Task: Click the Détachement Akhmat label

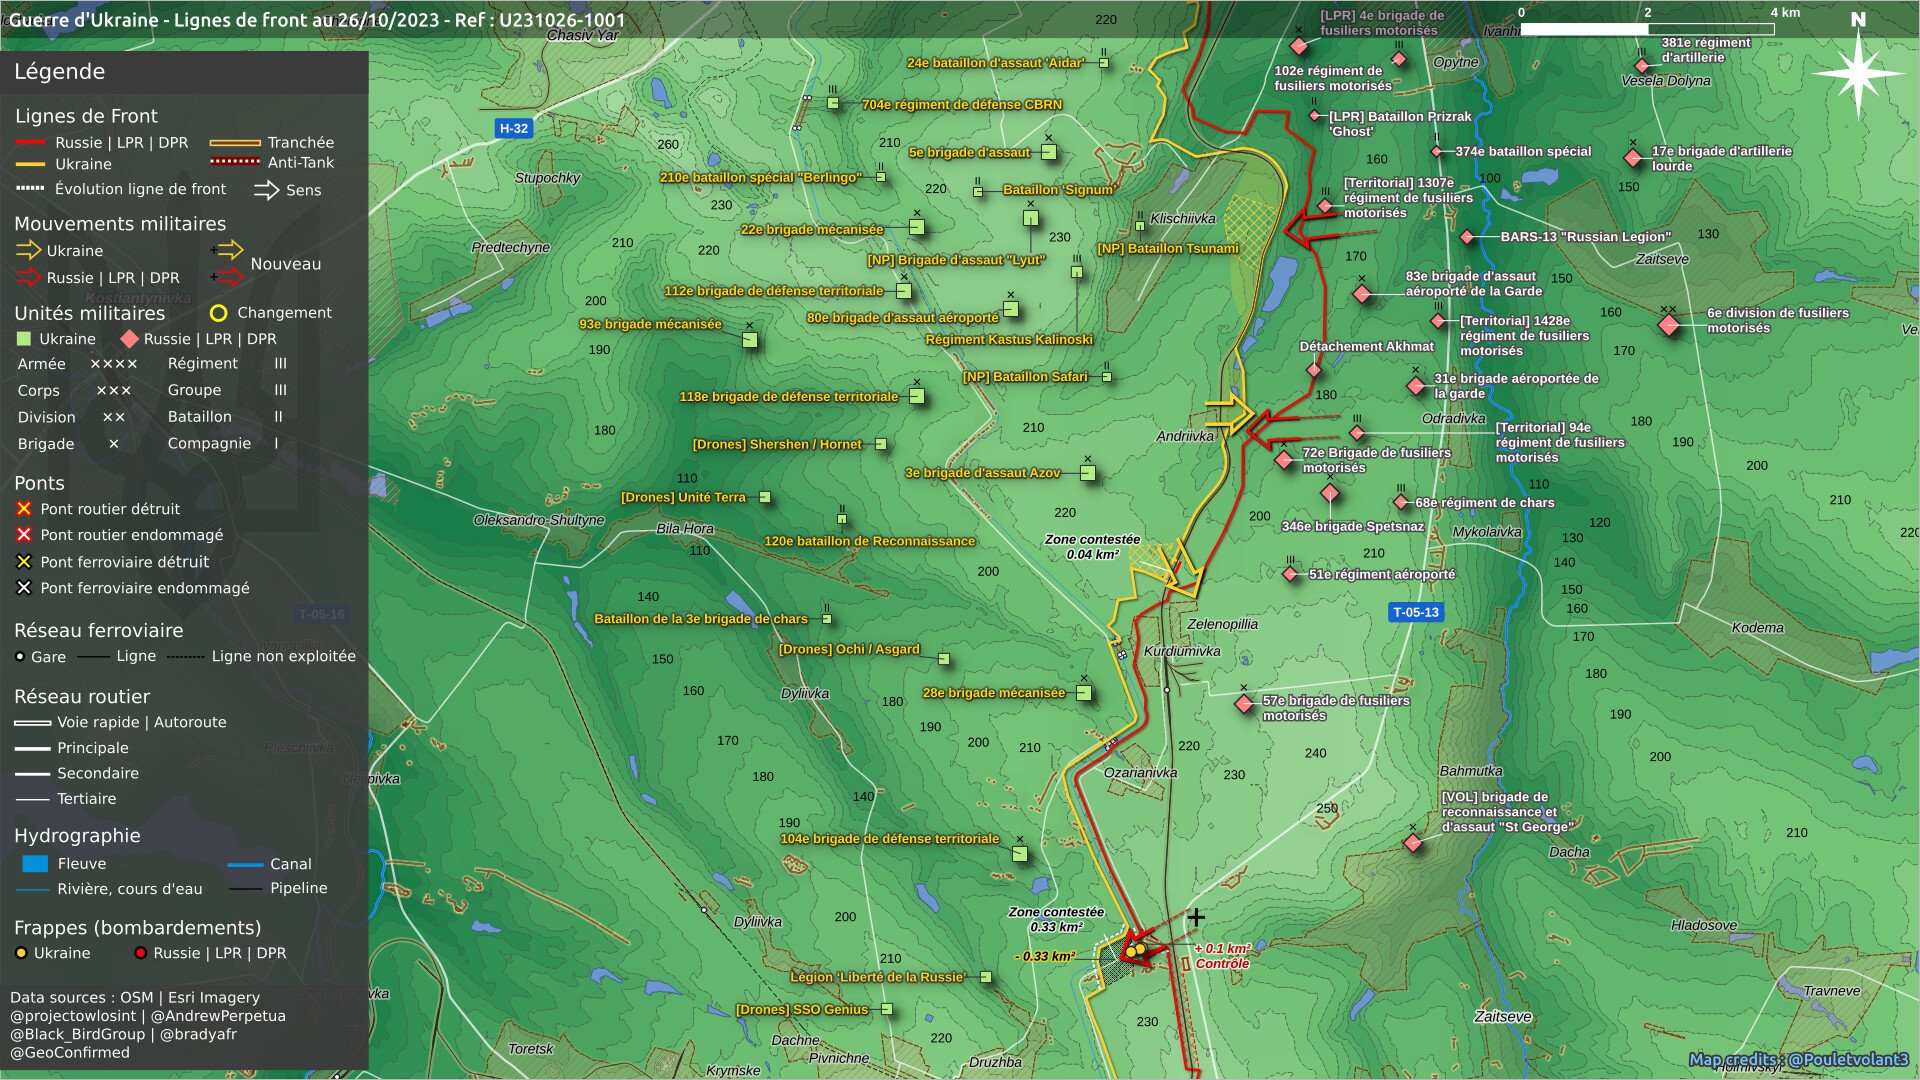Action: click(1366, 347)
